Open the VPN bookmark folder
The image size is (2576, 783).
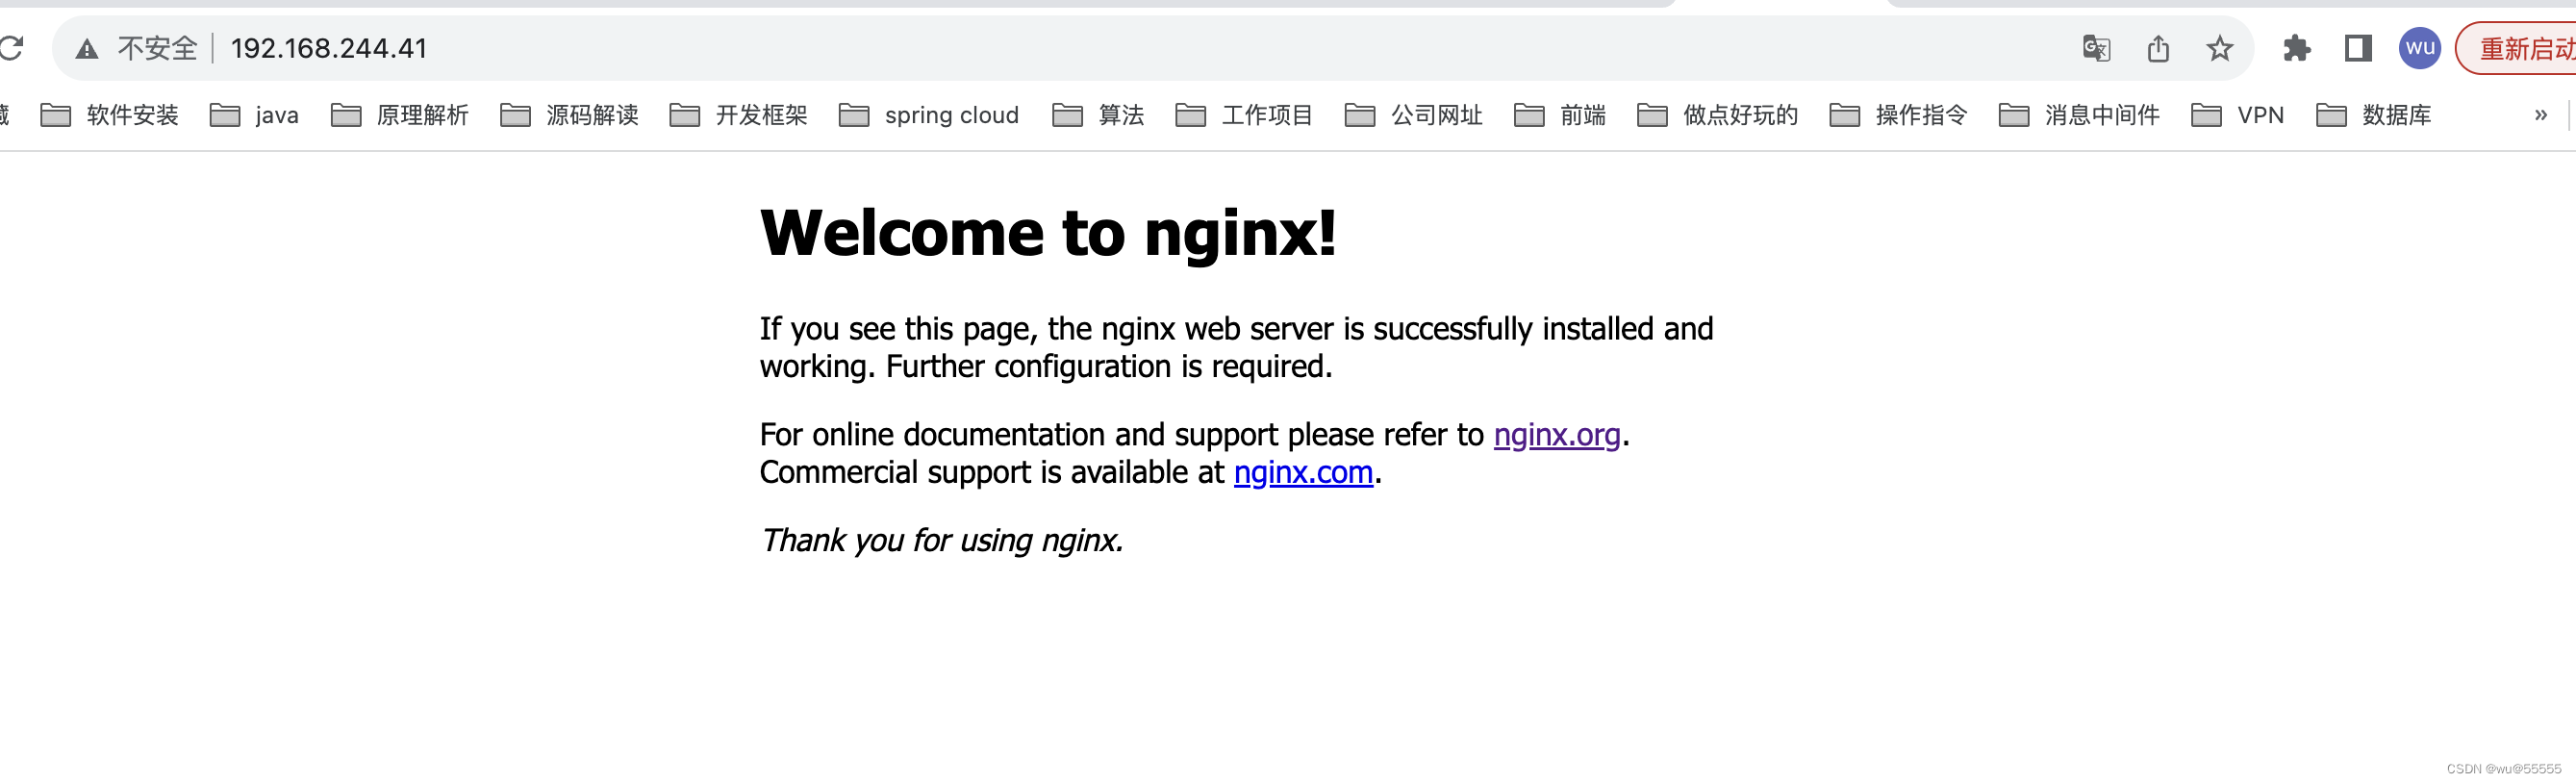[x=2237, y=115]
